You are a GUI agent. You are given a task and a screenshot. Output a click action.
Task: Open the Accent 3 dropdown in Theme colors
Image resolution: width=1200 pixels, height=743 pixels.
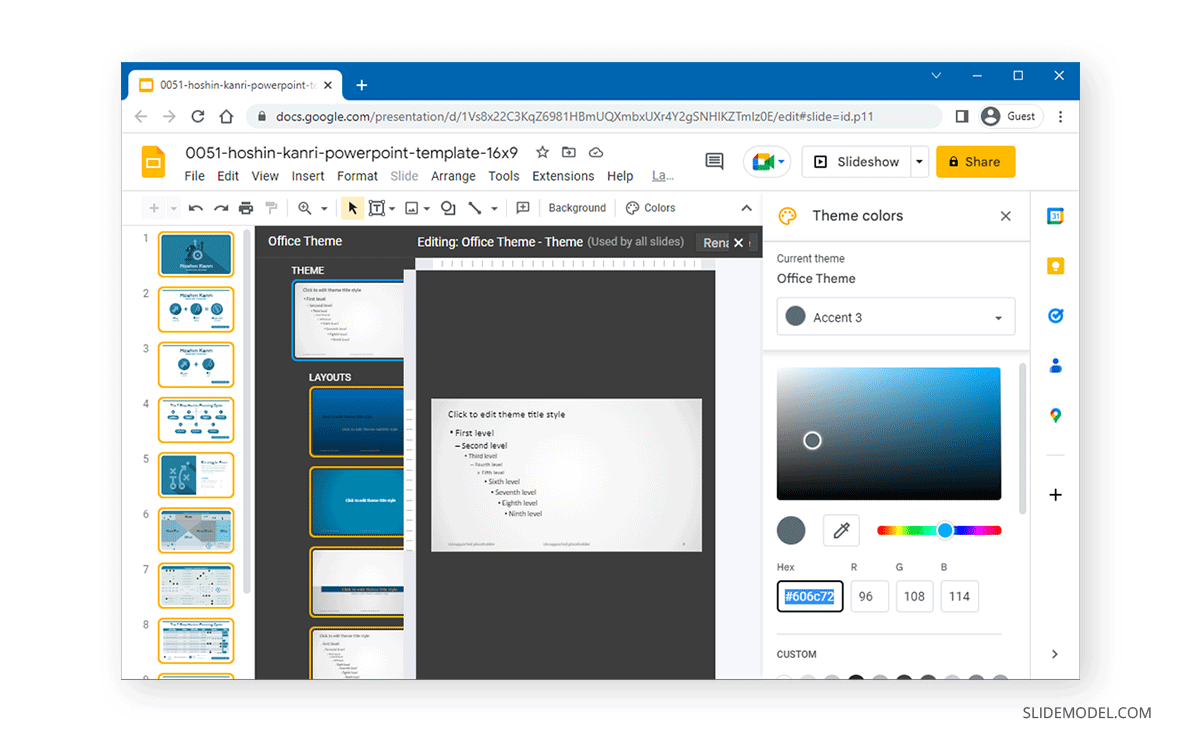tap(895, 316)
